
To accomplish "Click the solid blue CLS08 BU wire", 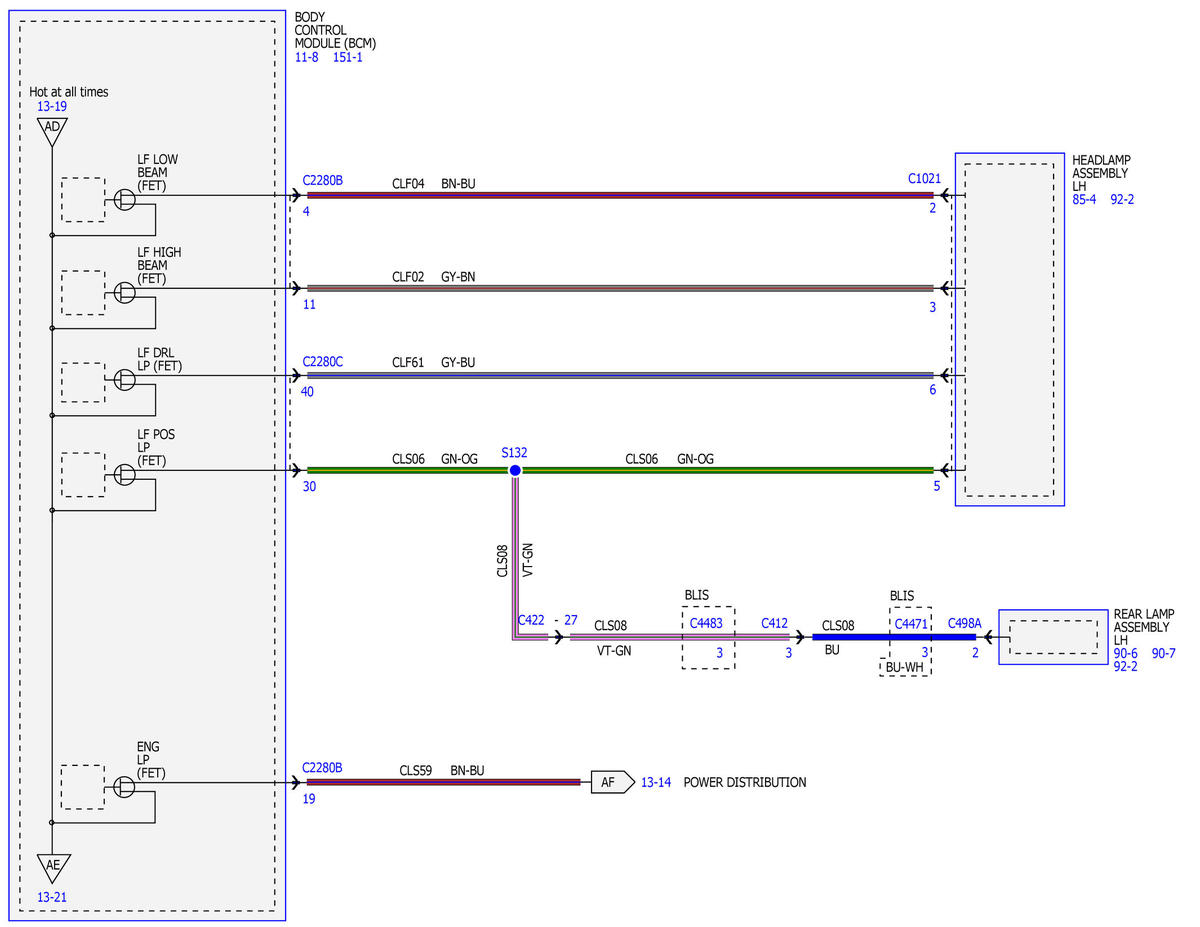I will coord(893,637).
